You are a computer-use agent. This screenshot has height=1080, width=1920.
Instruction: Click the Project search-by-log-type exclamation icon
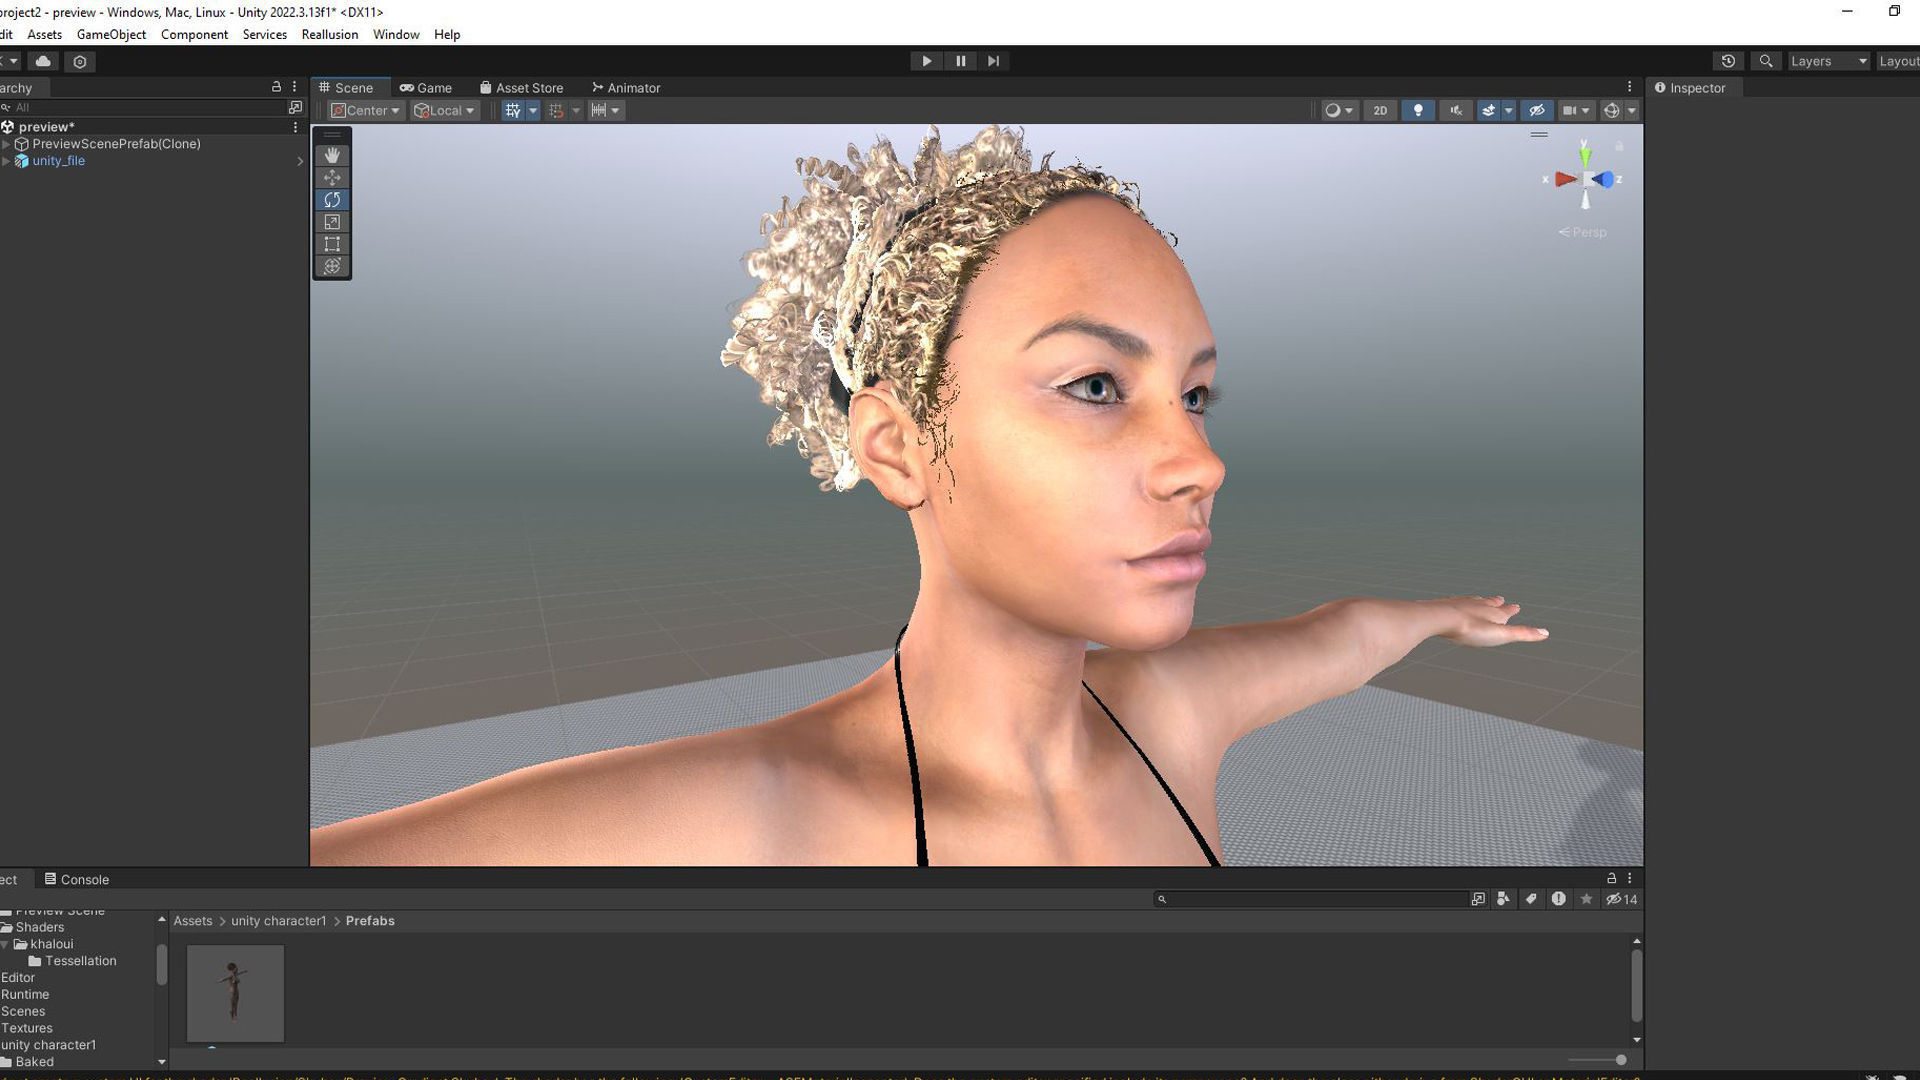[x=1558, y=899]
